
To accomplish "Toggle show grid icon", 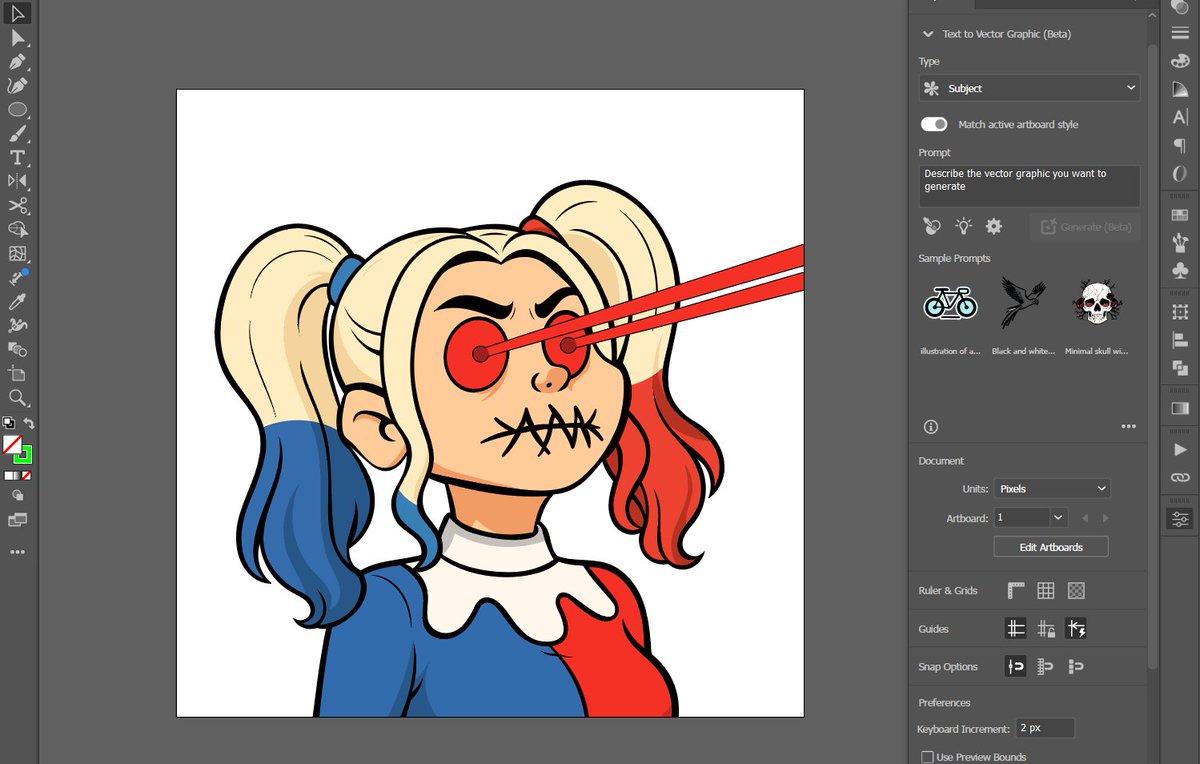I will point(1046,591).
